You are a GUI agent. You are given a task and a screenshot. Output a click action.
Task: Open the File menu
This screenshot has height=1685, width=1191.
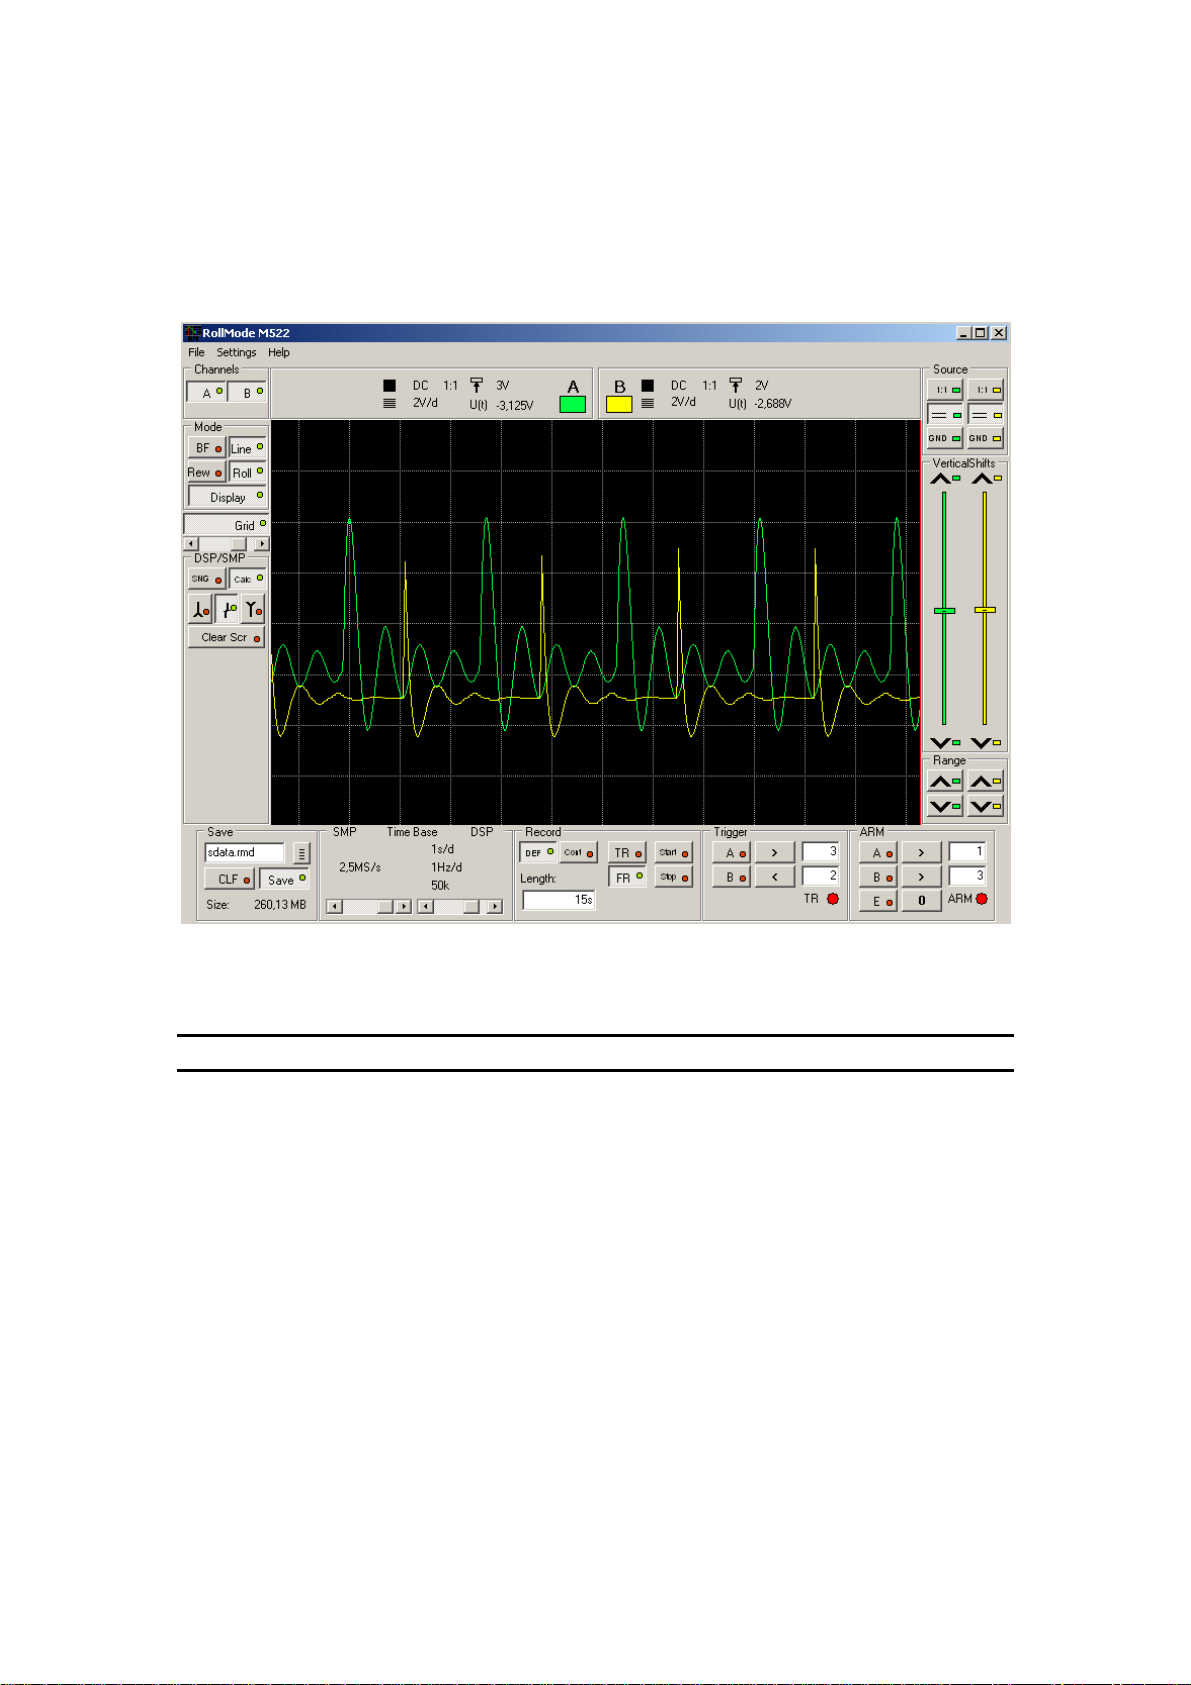pyautogui.click(x=196, y=352)
